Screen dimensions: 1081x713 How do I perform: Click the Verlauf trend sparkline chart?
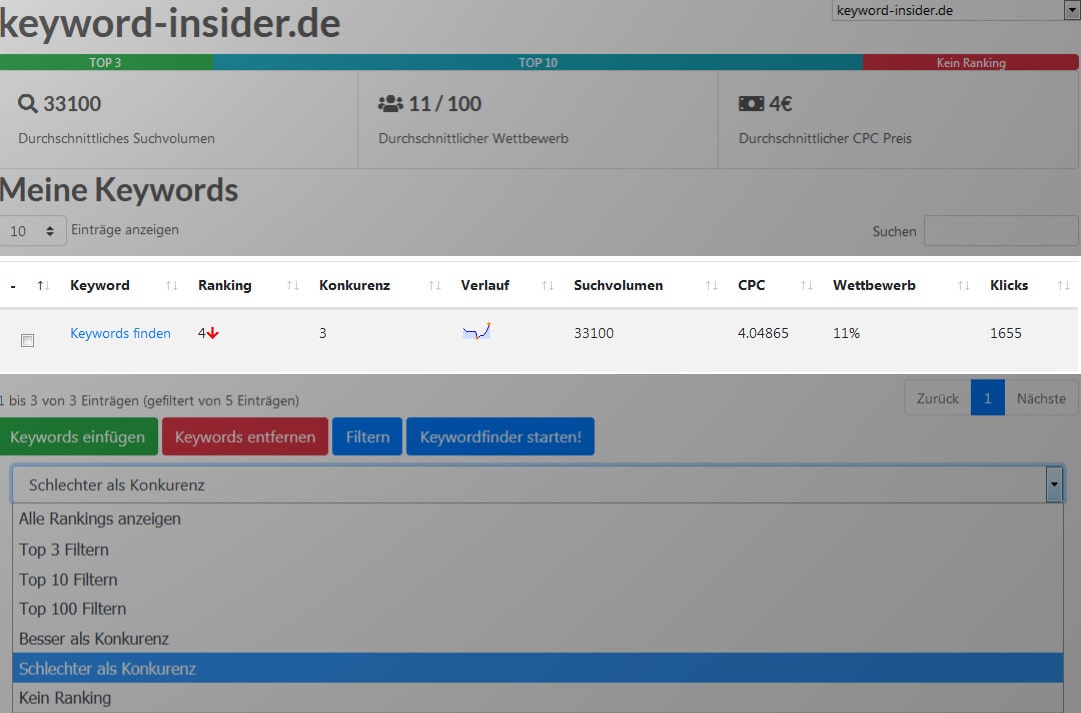click(476, 332)
